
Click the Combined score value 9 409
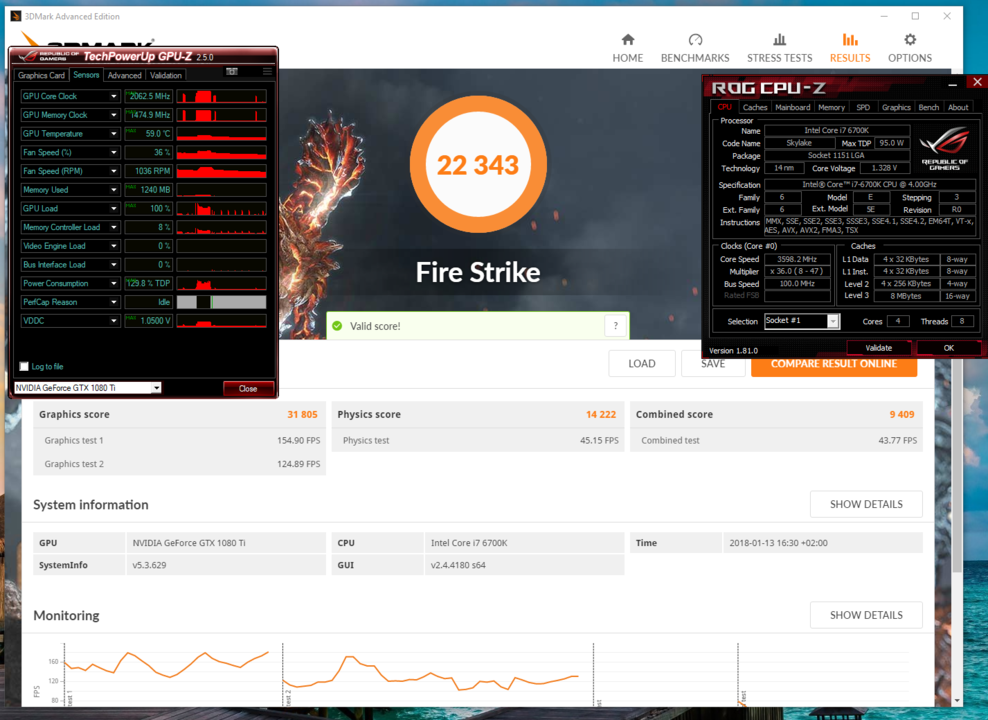[902, 414]
